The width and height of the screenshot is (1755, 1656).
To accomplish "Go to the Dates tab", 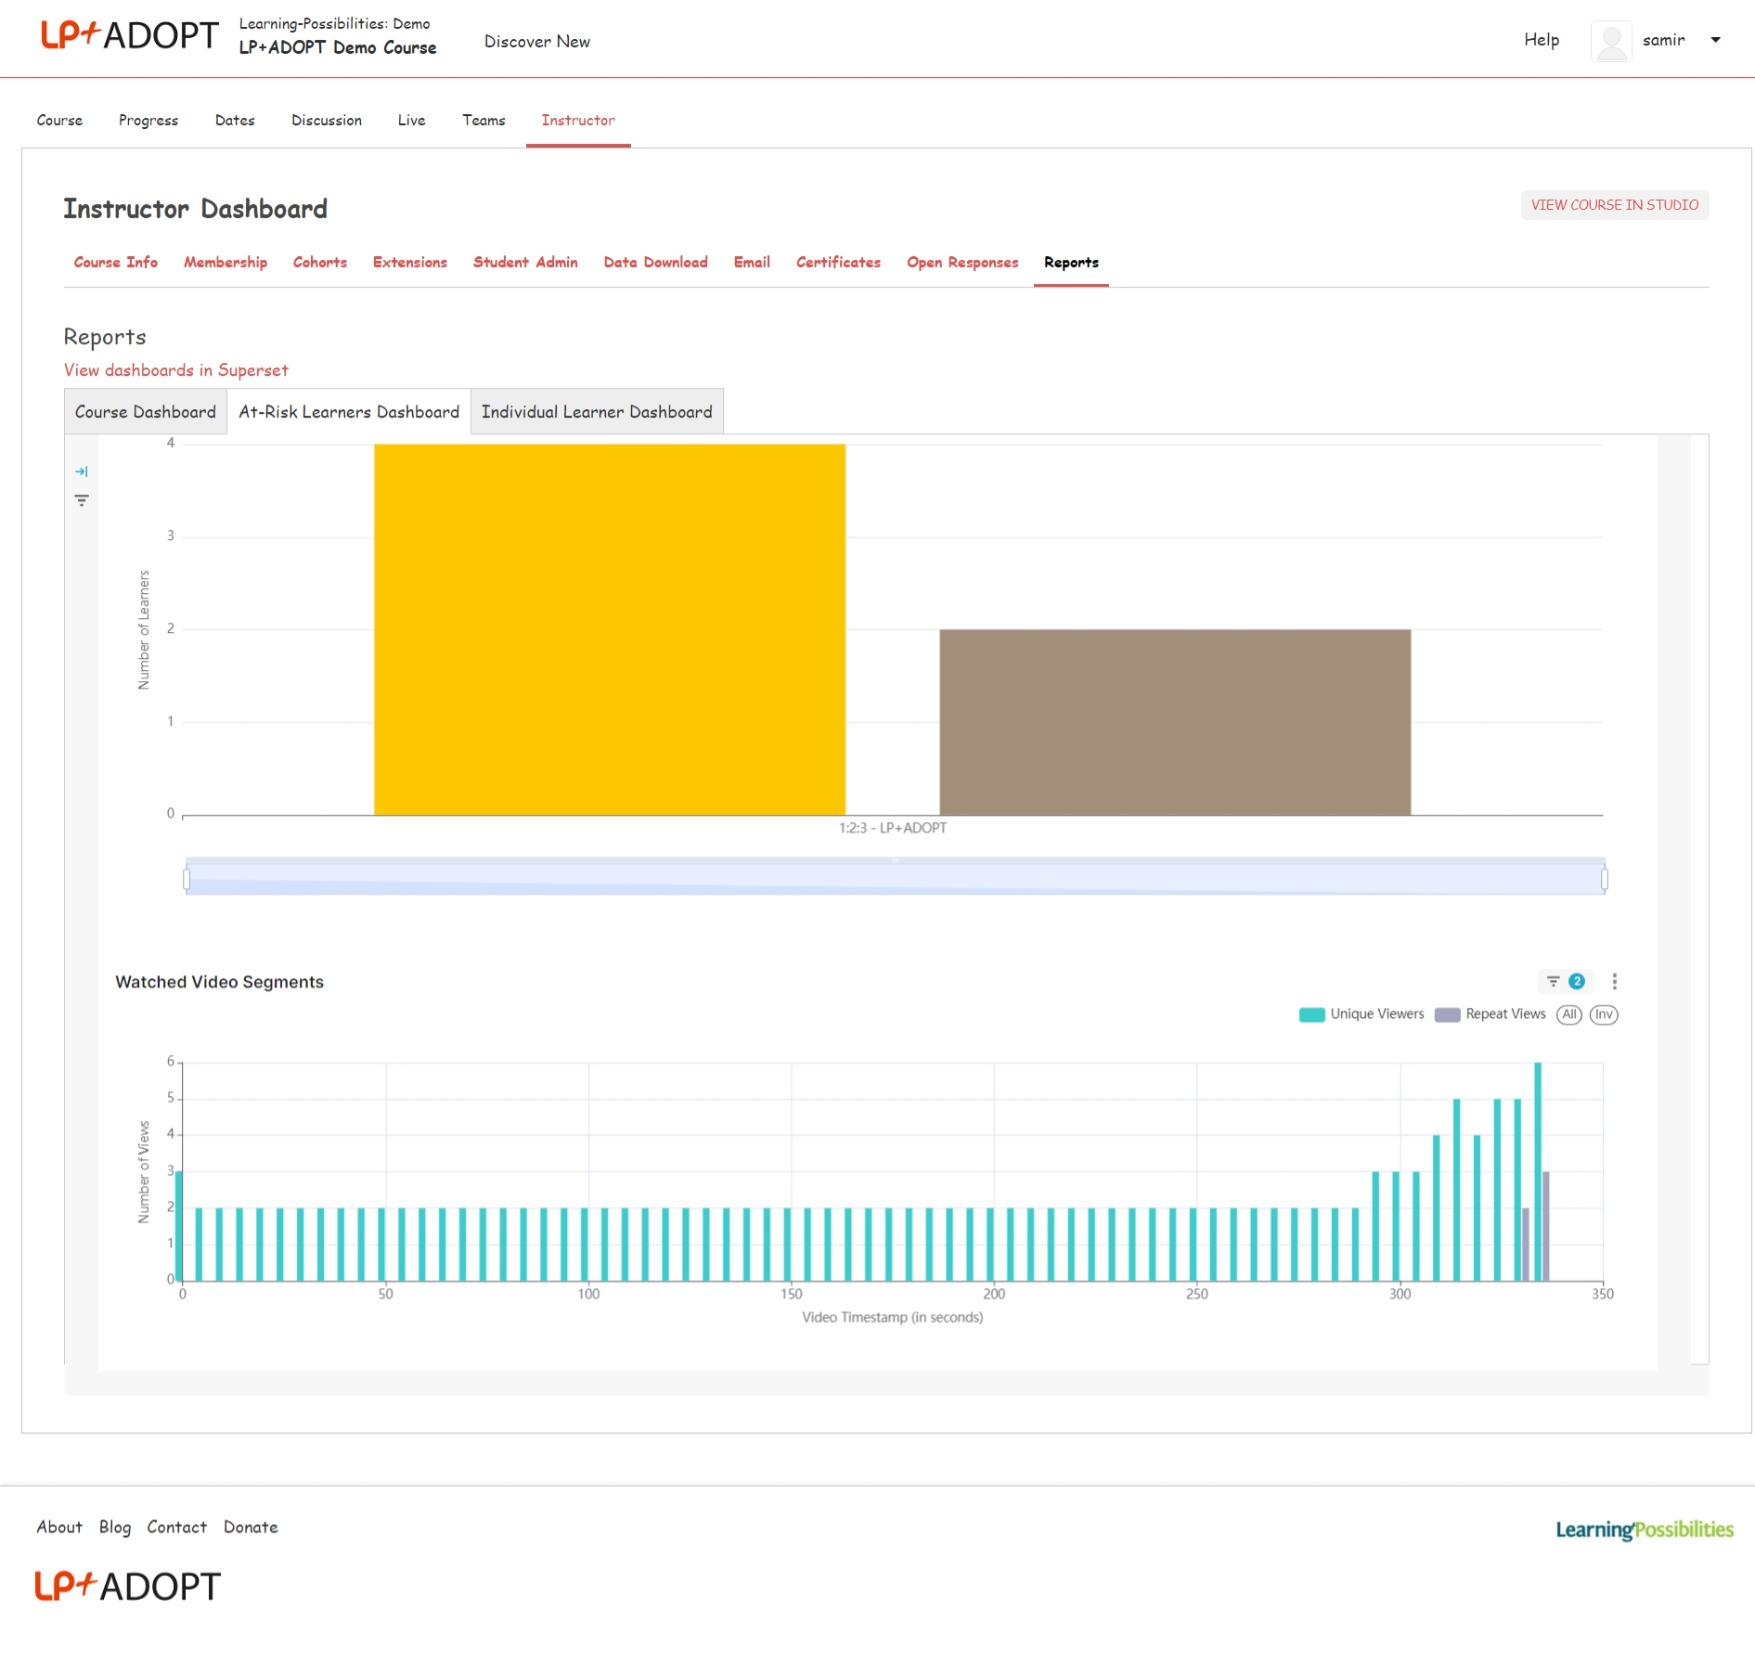I will (x=235, y=120).
